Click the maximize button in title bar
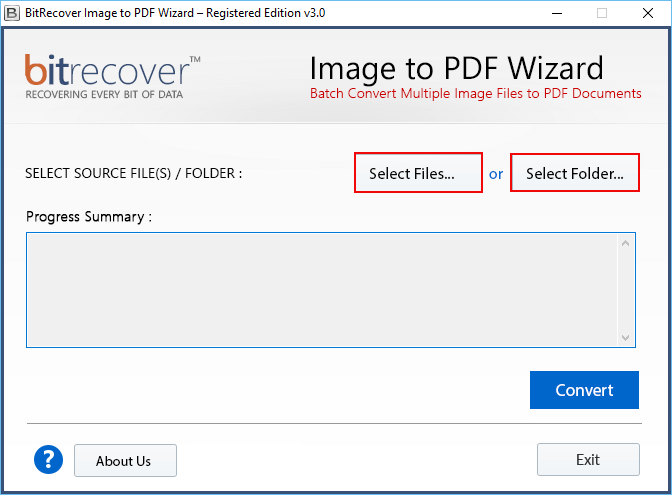 602,13
